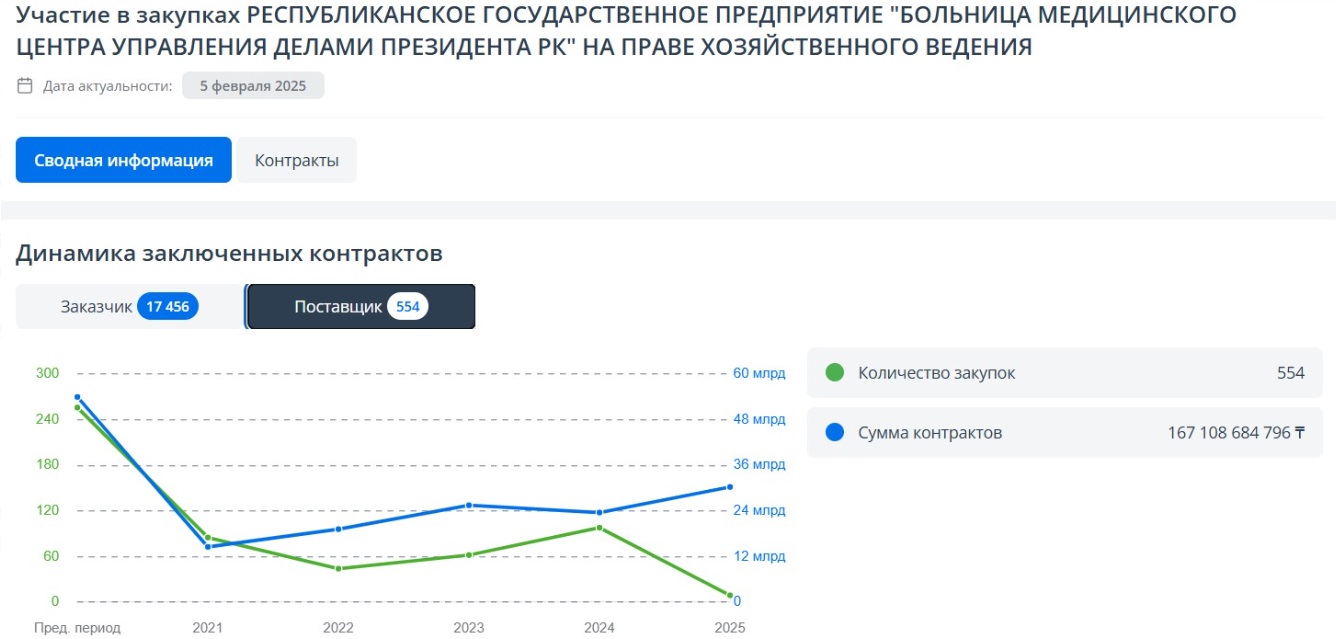Click the 17 456 count badge
1336x639 pixels.
point(168,307)
